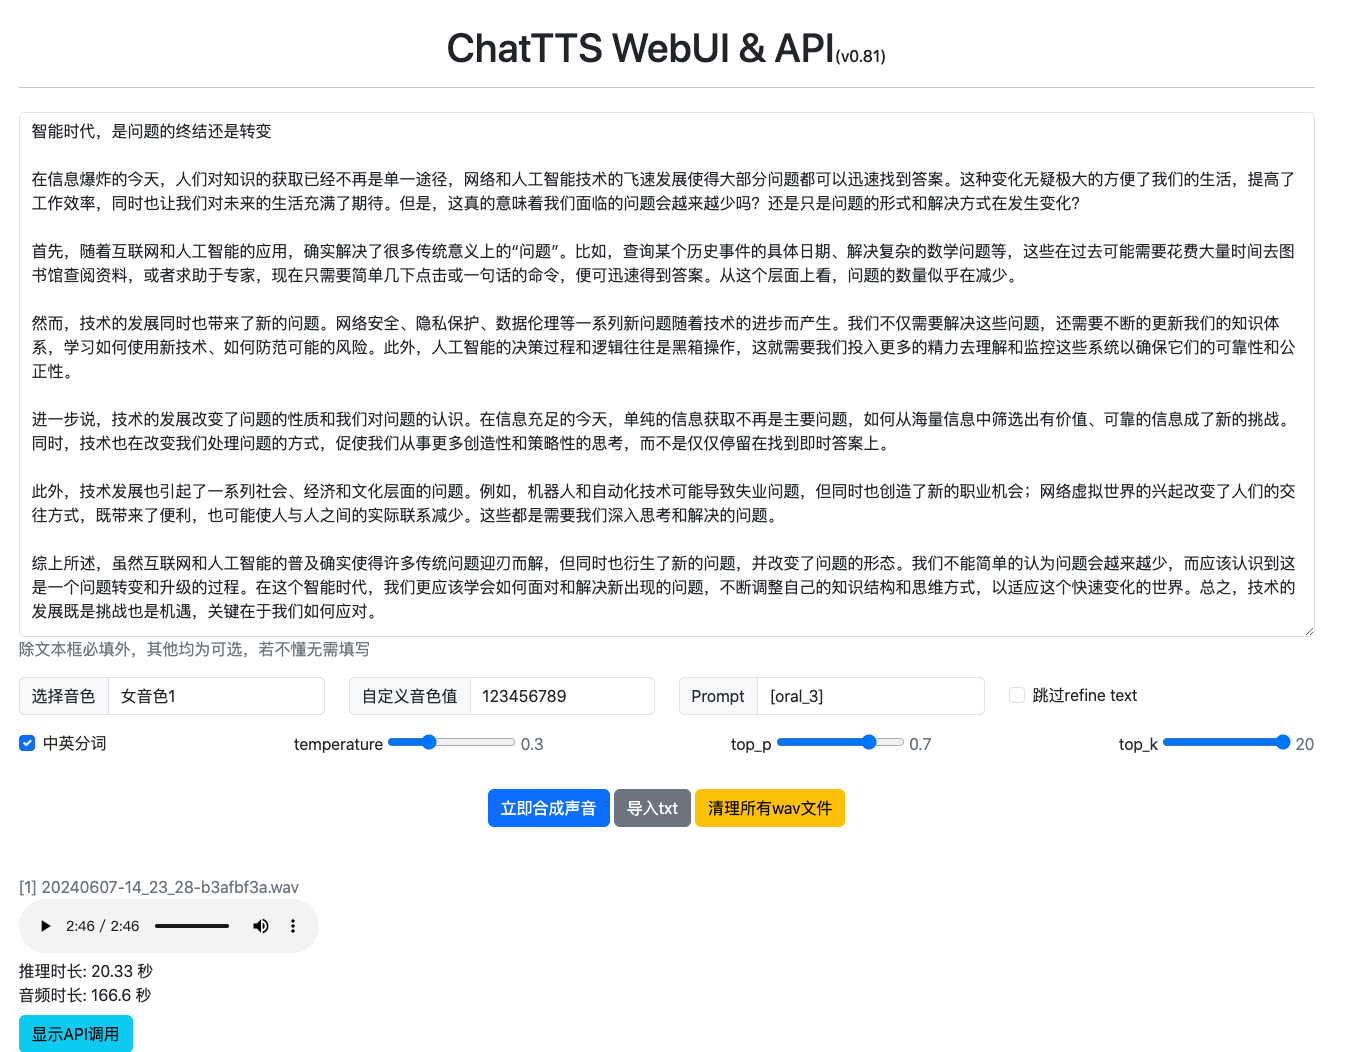Click 显示API调用 button
Viewport: 1363px width, 1052px height.
[75, 1034]
